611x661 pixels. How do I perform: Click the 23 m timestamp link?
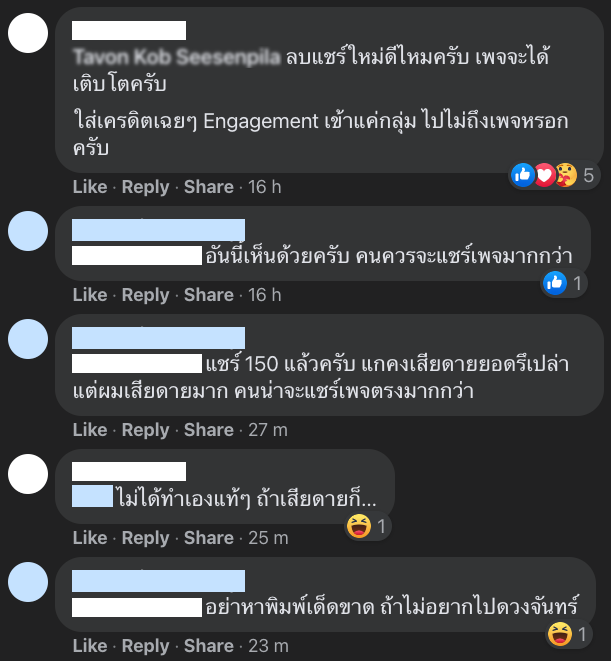coord(268,646)
